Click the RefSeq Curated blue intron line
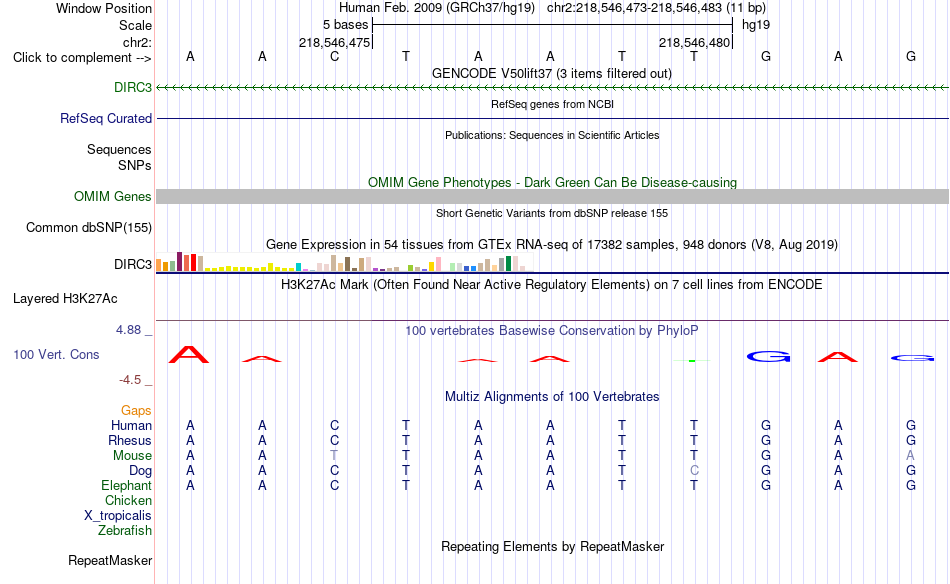Screen dimensions: 950x584 [552, 119]
